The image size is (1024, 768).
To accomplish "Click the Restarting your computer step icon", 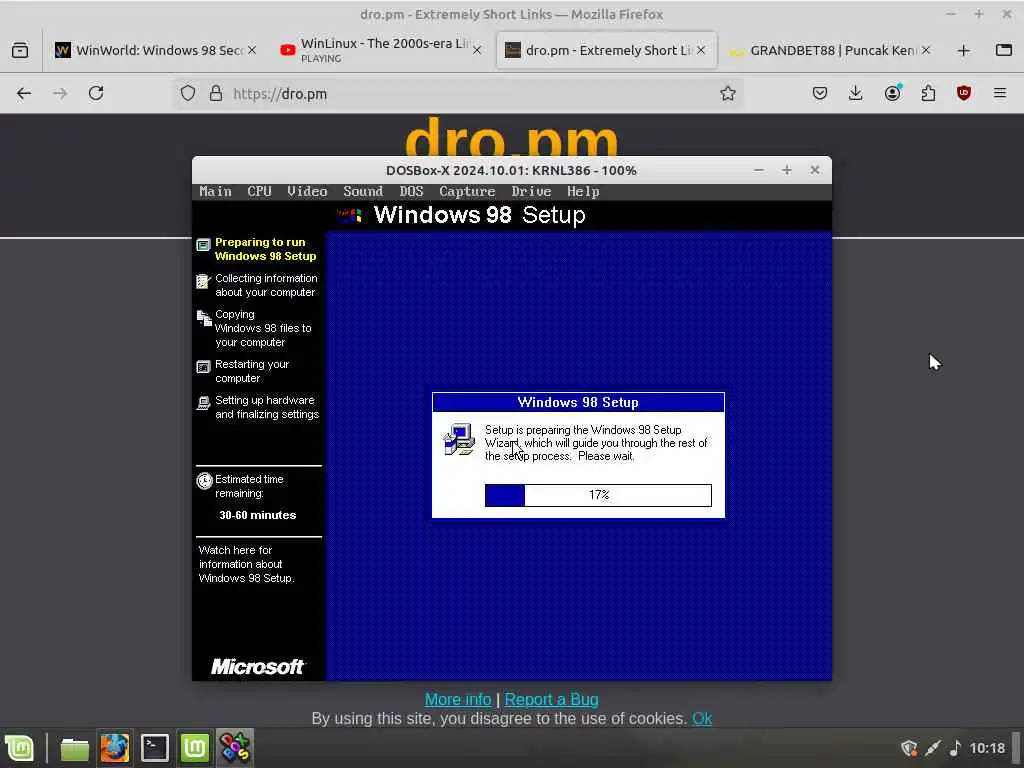I will pyautogui.click(x=204, y=366).
